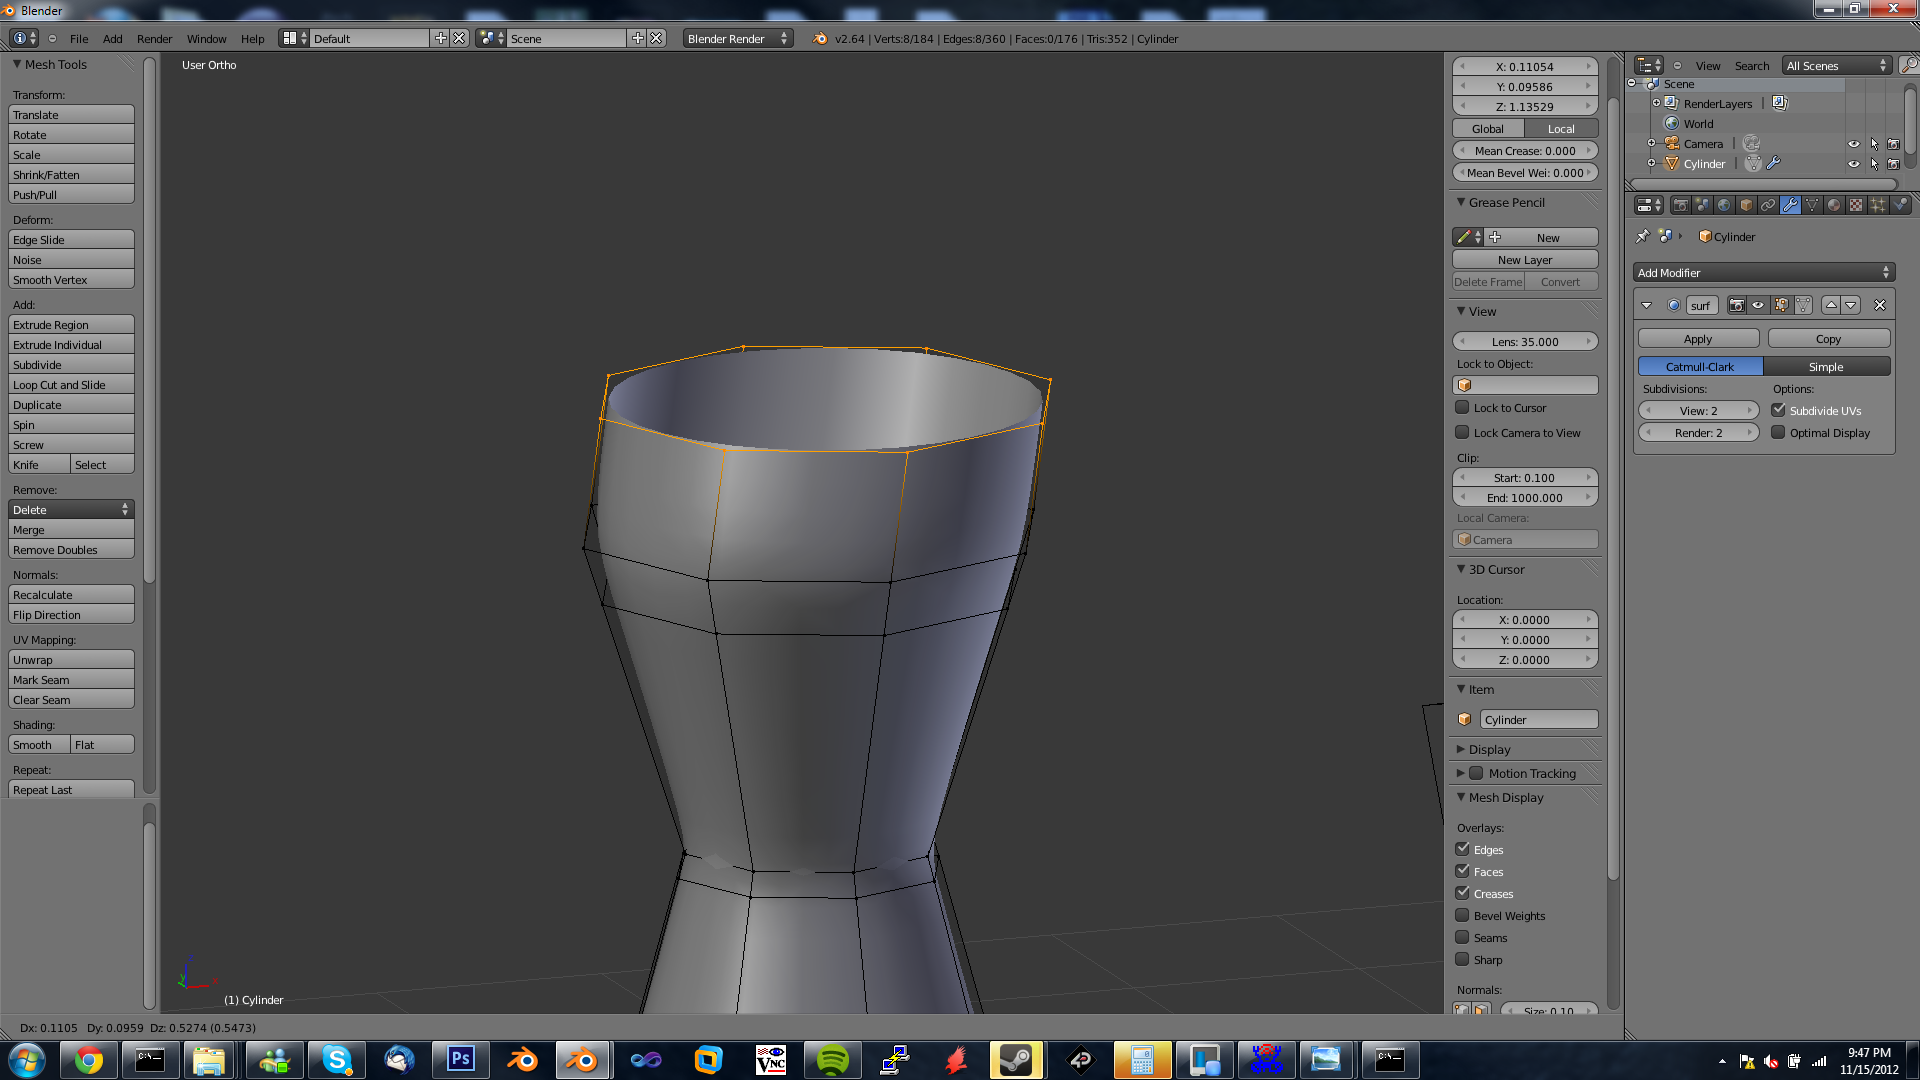Switch to the World properties tab
This screenshot has width=1920, height=1080.
coord(1723,205)
